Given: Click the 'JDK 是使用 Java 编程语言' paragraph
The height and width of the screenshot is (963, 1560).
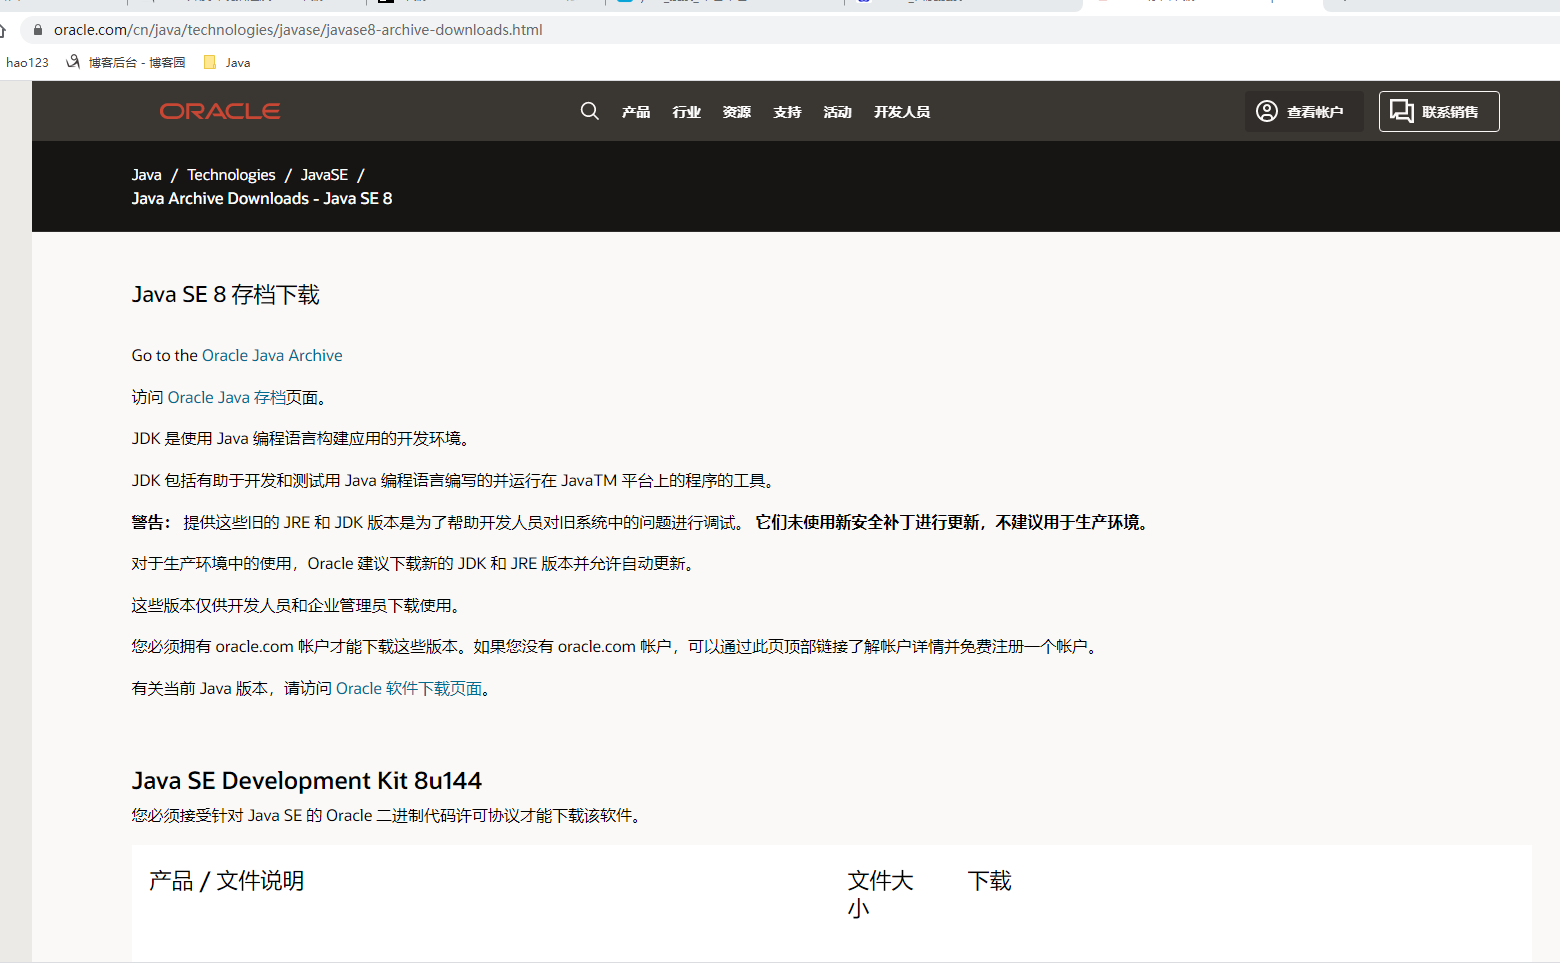Looking at the screenshot, I should pyautogui.click(x=301, y=438).
